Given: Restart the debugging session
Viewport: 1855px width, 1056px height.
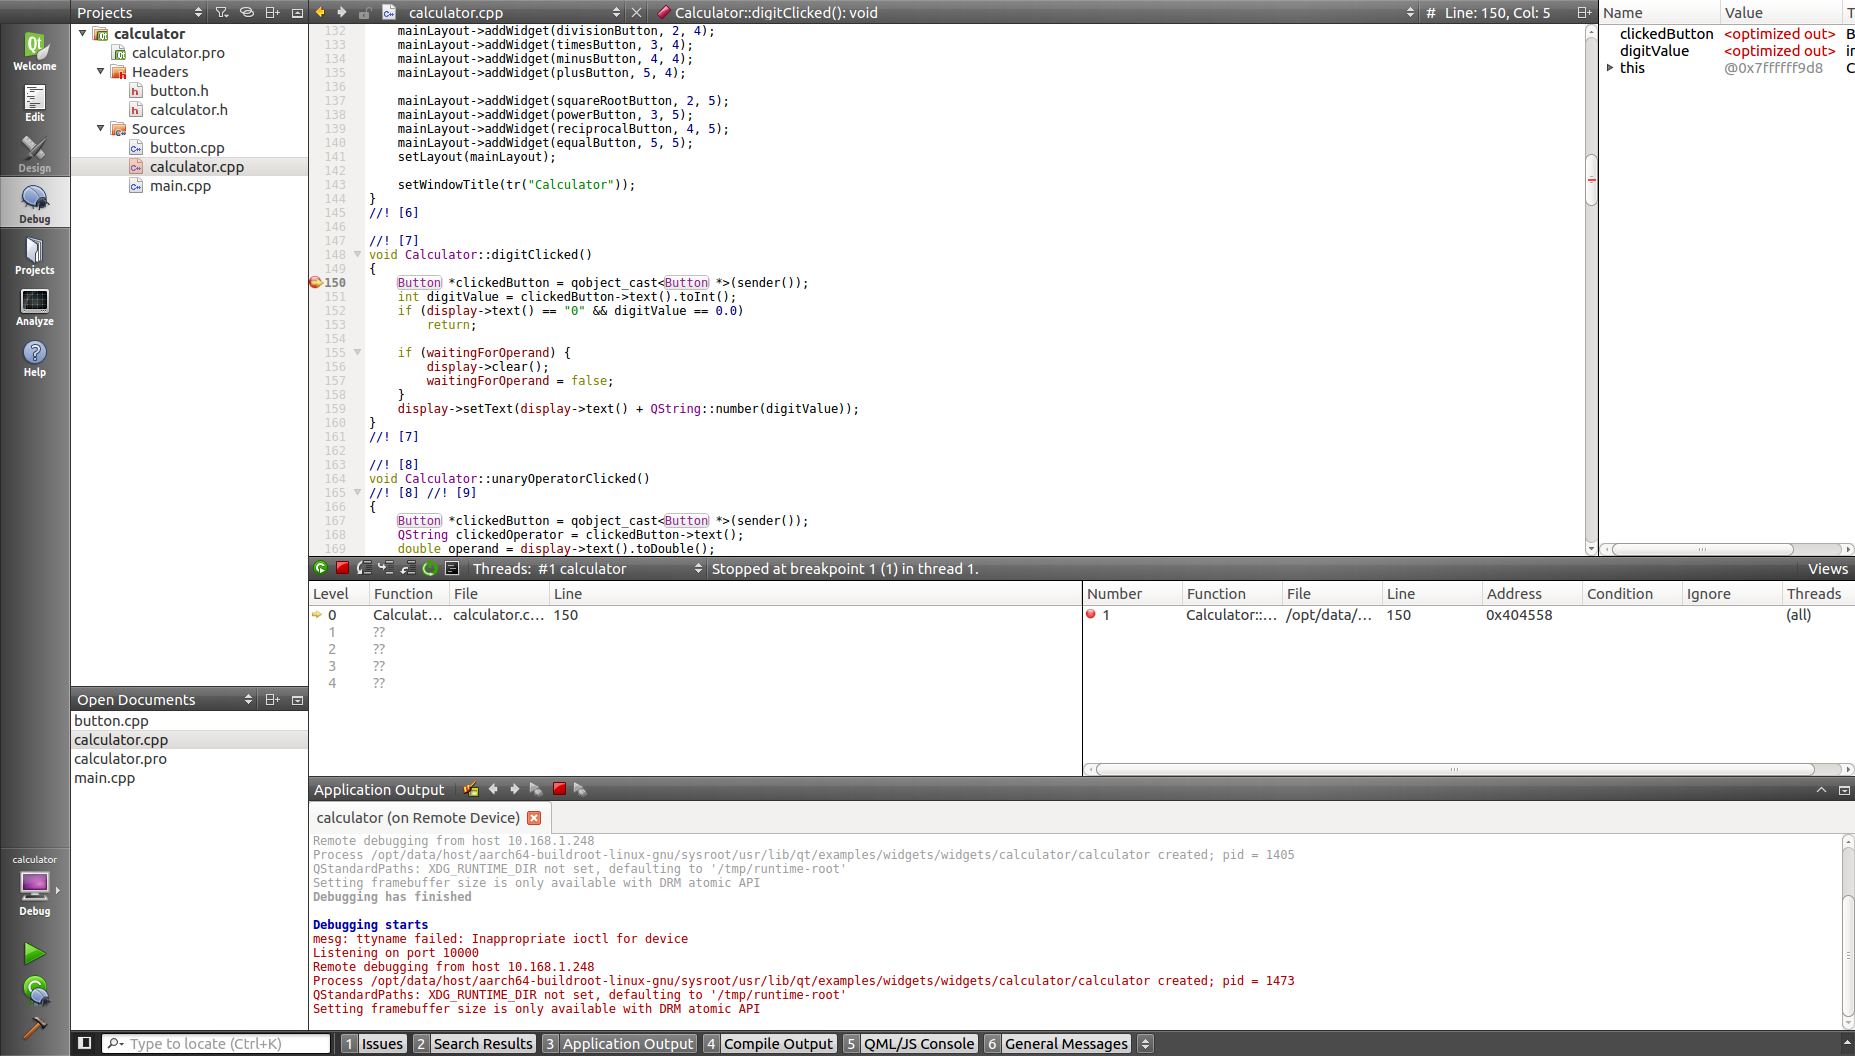Looking at the screenshot, I should [430, 568].
